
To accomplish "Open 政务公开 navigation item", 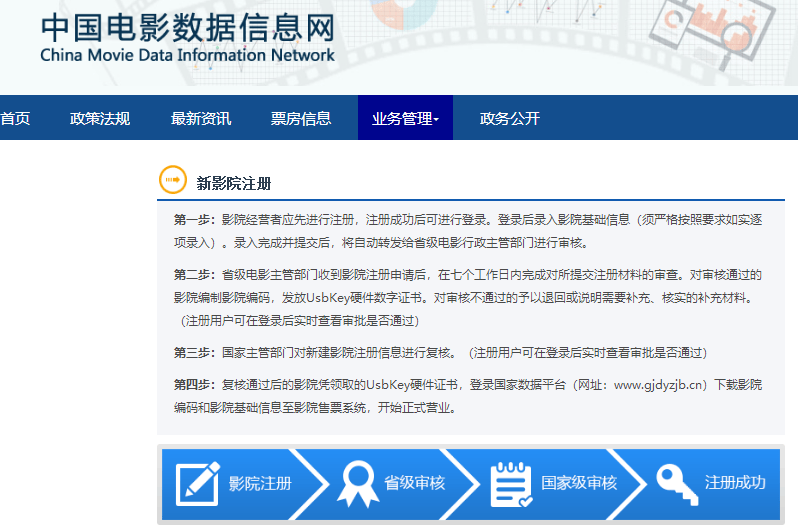I will [x=509, y=118].
